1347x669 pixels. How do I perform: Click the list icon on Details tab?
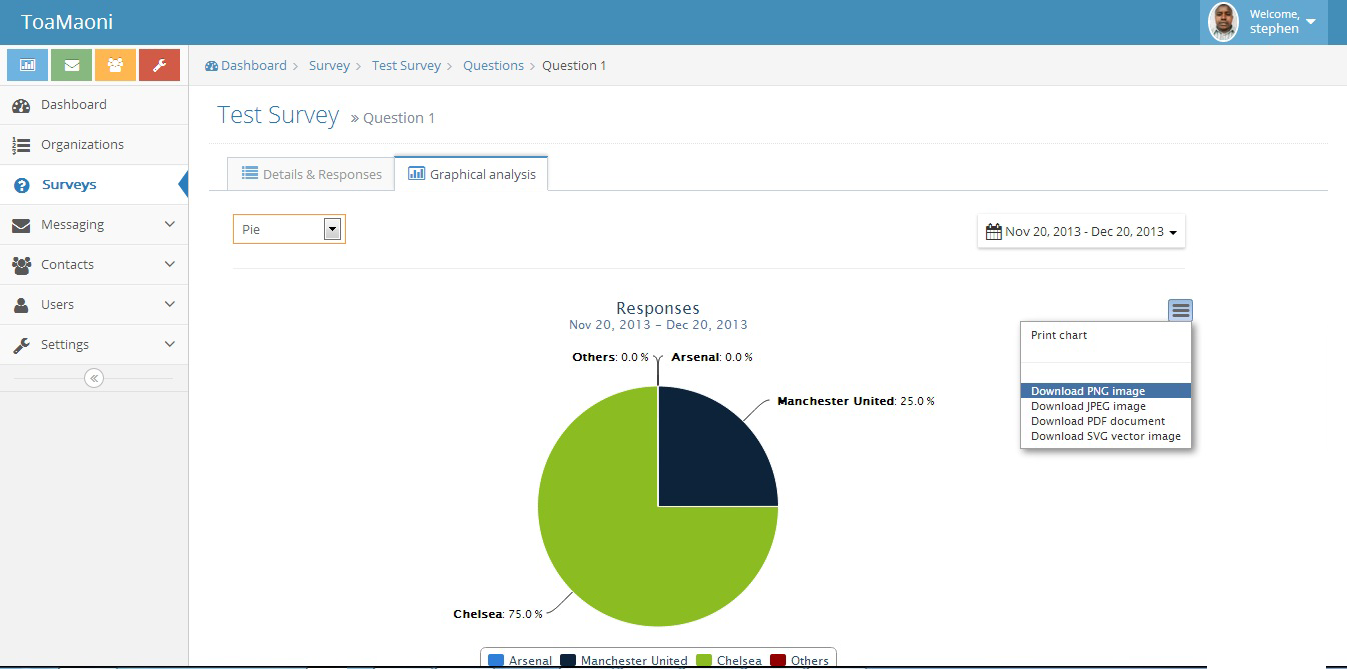coord(250,173)
